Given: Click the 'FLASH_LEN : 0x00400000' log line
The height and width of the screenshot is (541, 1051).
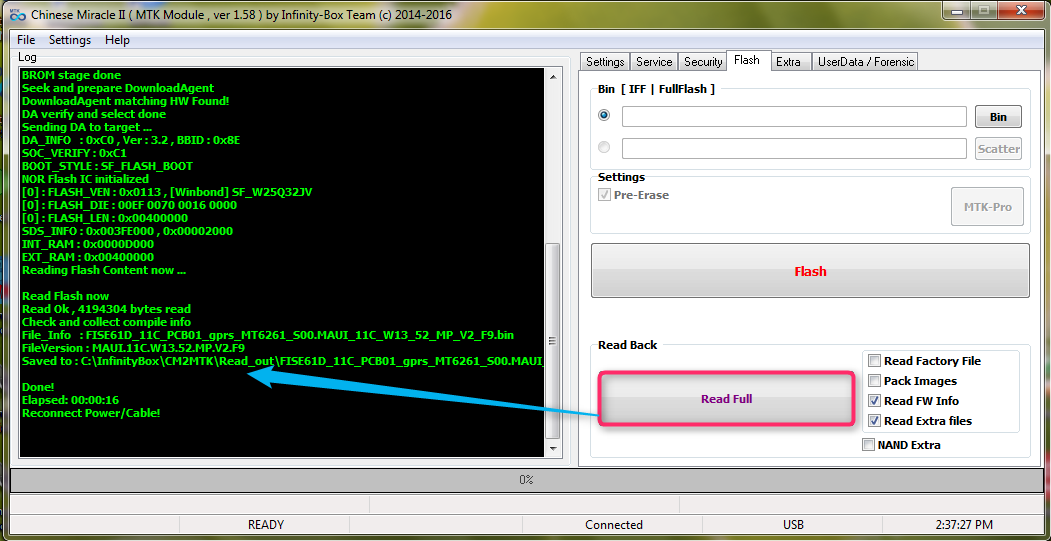Looking at the screenshot, I should tap(105, 218).
